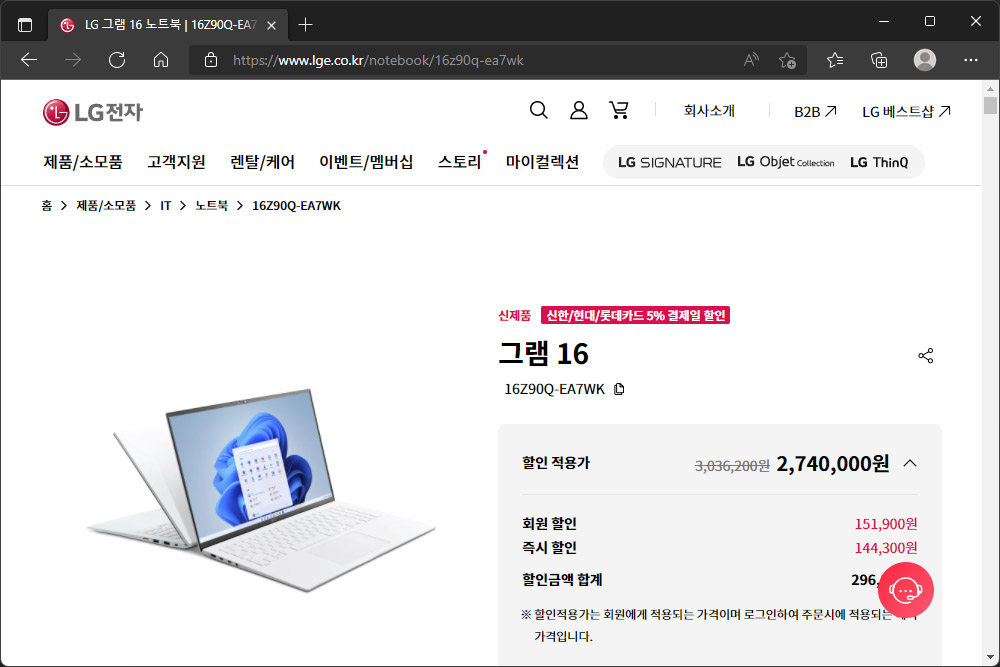This screenshot has height=667, width=1000.
Task: Open browser Settings and more menu
Action: coord(971,60)
